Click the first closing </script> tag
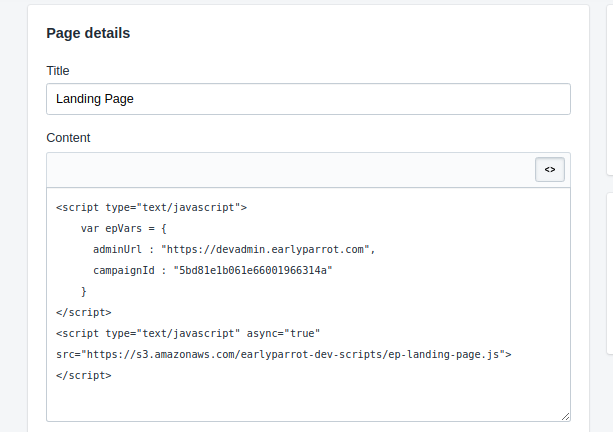 84,312
